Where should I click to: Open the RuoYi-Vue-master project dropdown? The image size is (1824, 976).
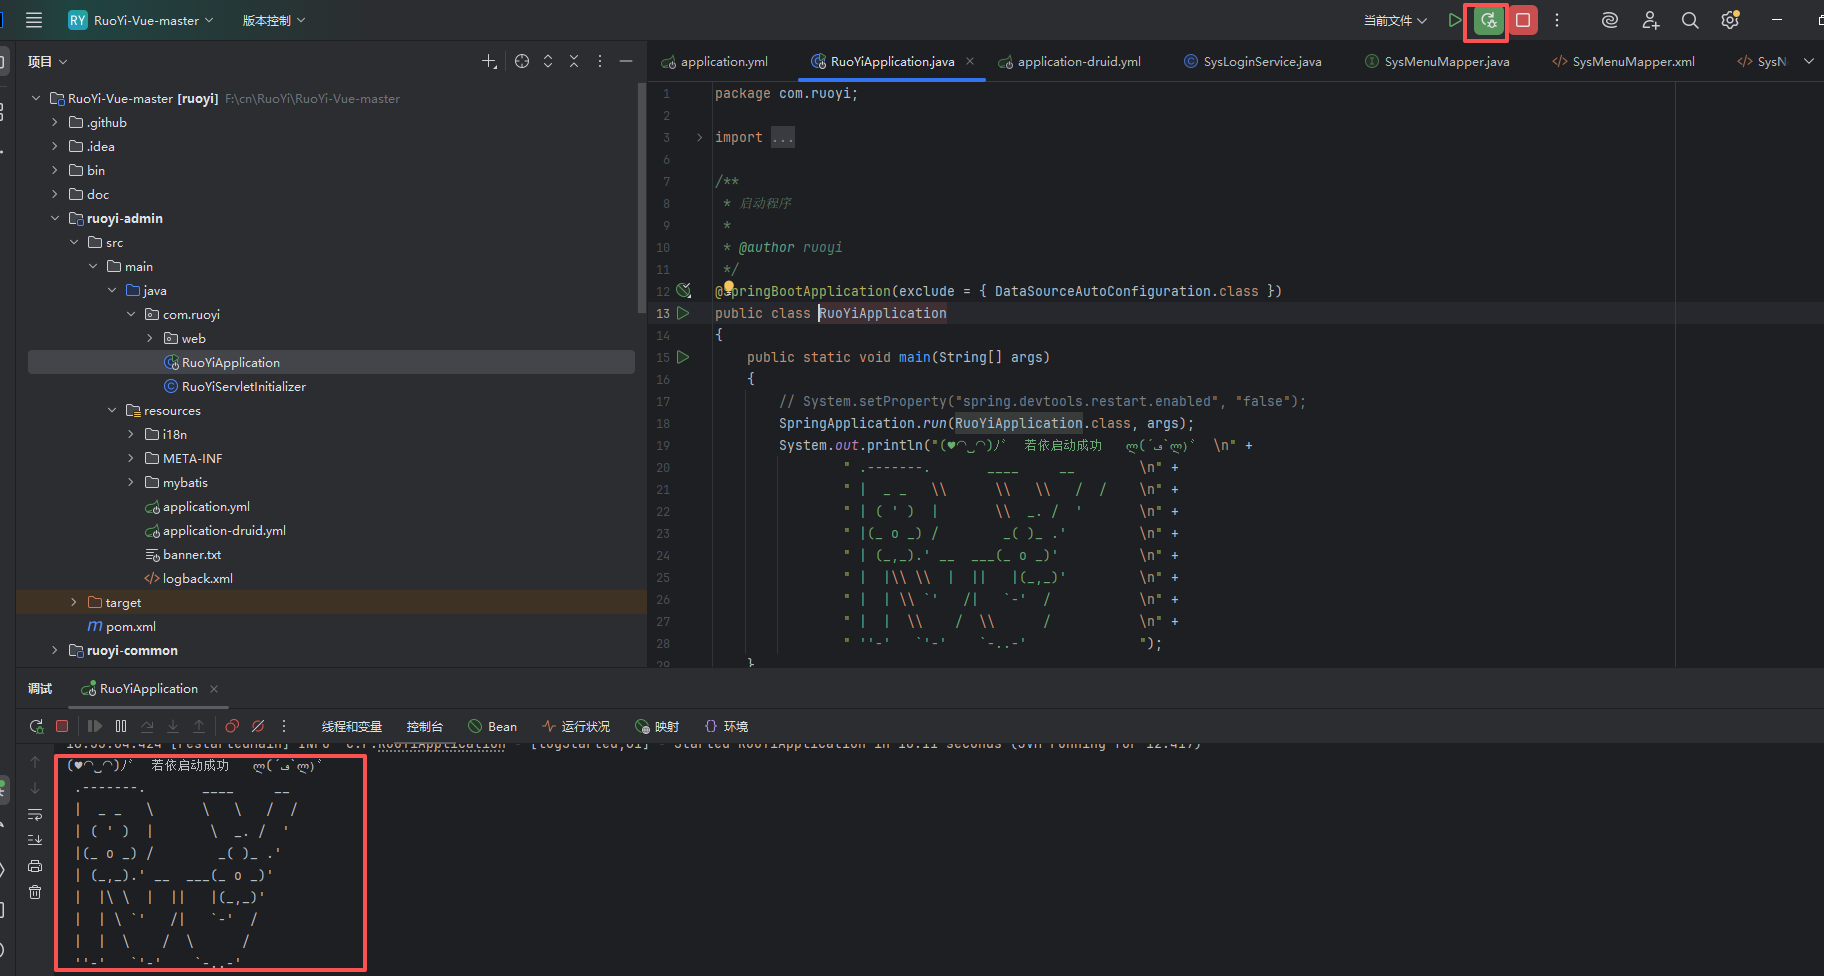point(141,20)
